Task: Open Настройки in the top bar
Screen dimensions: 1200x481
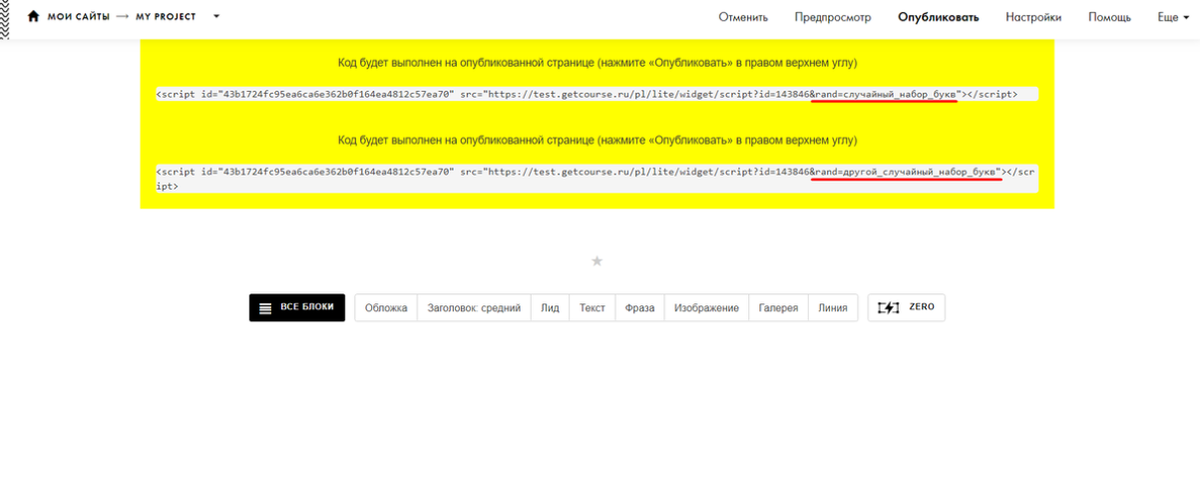Action: (x=1033, y=17)
